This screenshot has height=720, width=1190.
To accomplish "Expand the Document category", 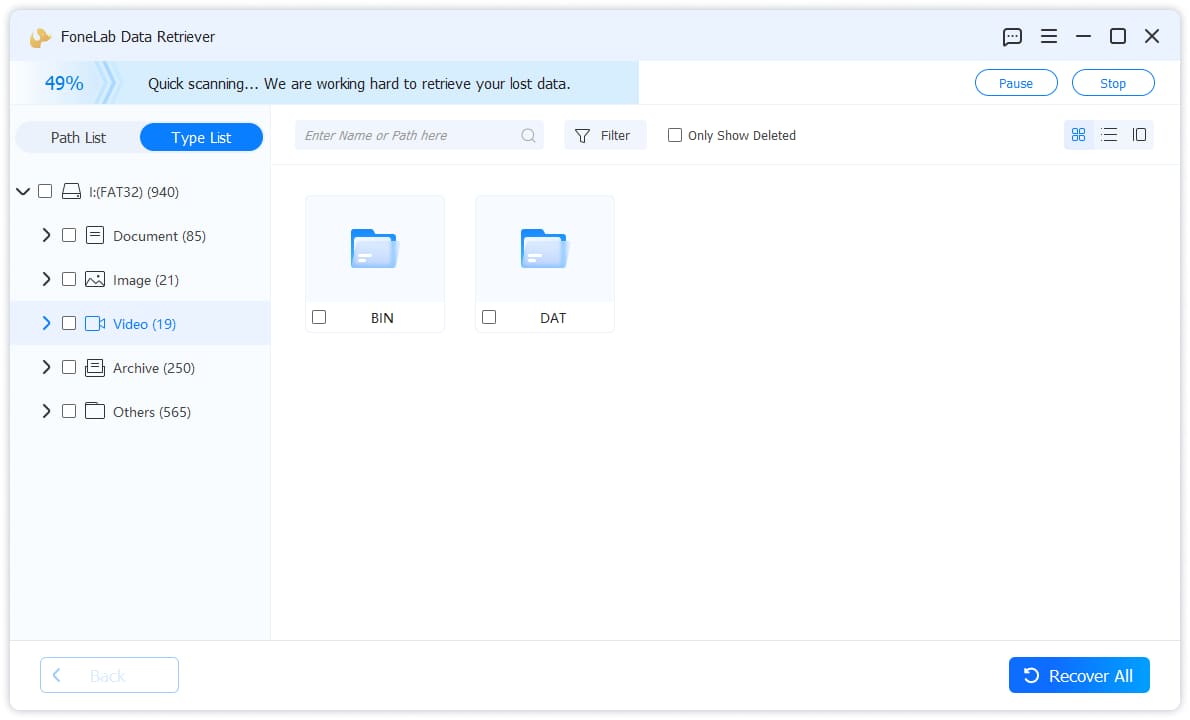I will pyautogui.click(x=46, y=235).
